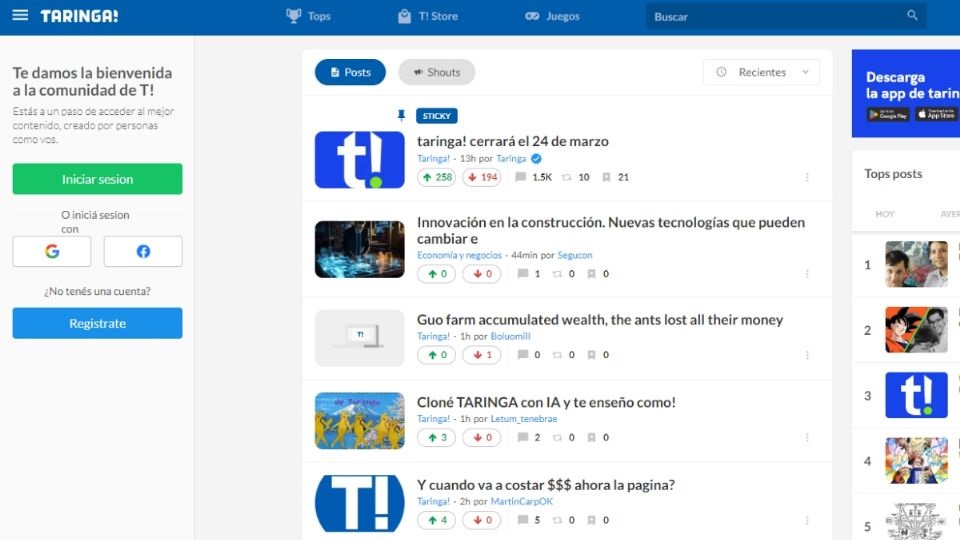Open options menu of 'Guo farm' post
The image size is (960, 540).
tap(807, 354)
